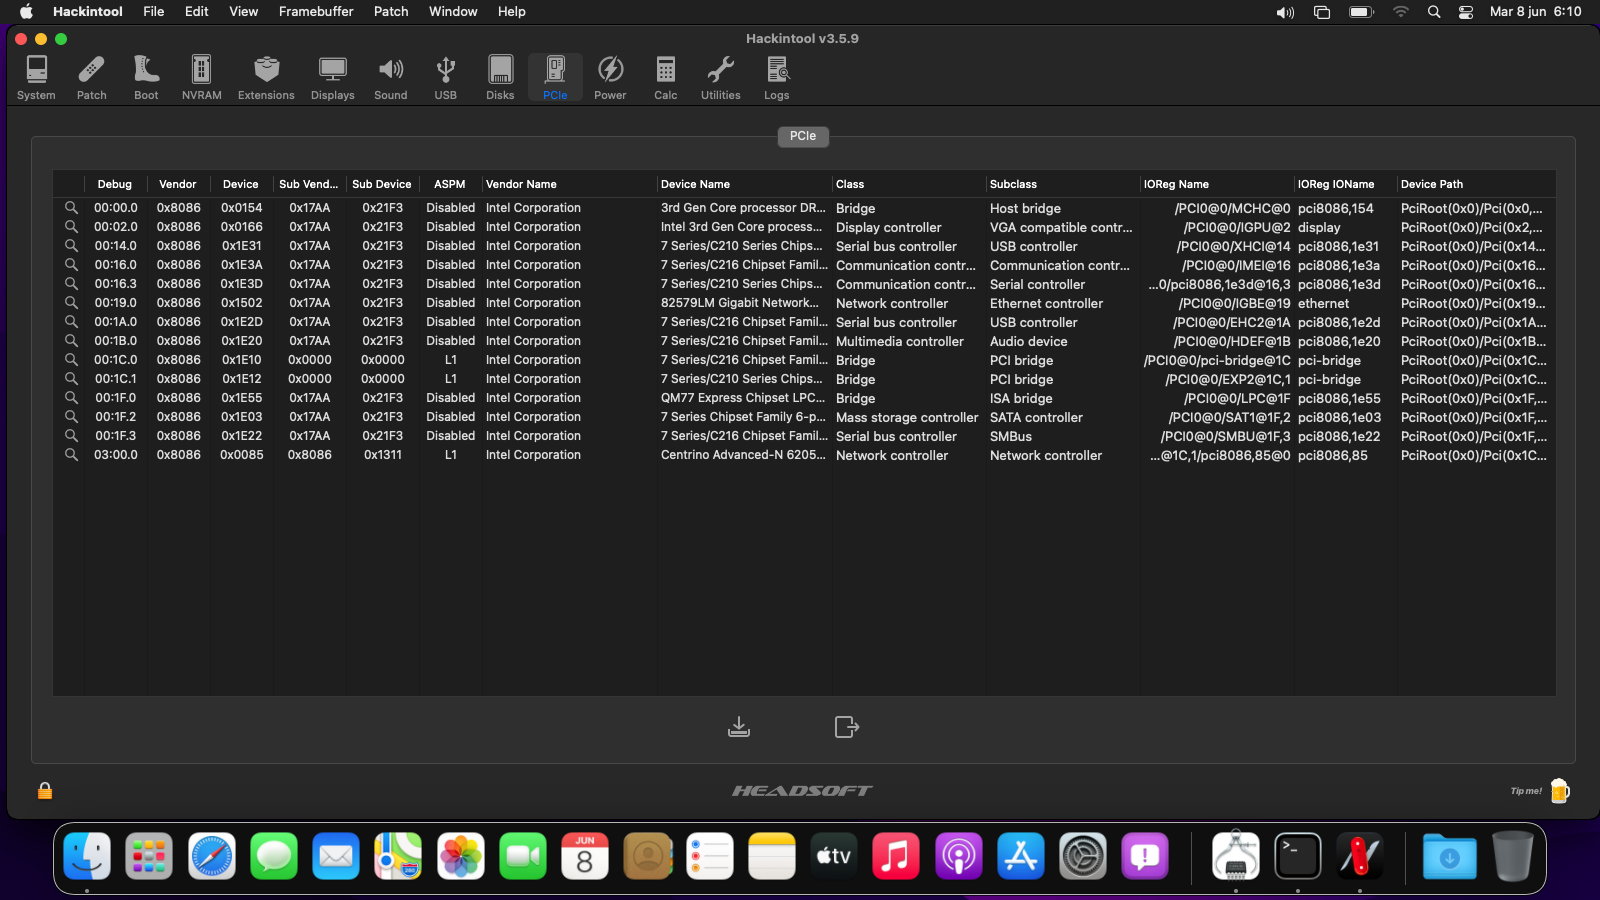Open the Hackintool application menu
The width and height of the screenshot is (1600, 900).
[88, 12]
